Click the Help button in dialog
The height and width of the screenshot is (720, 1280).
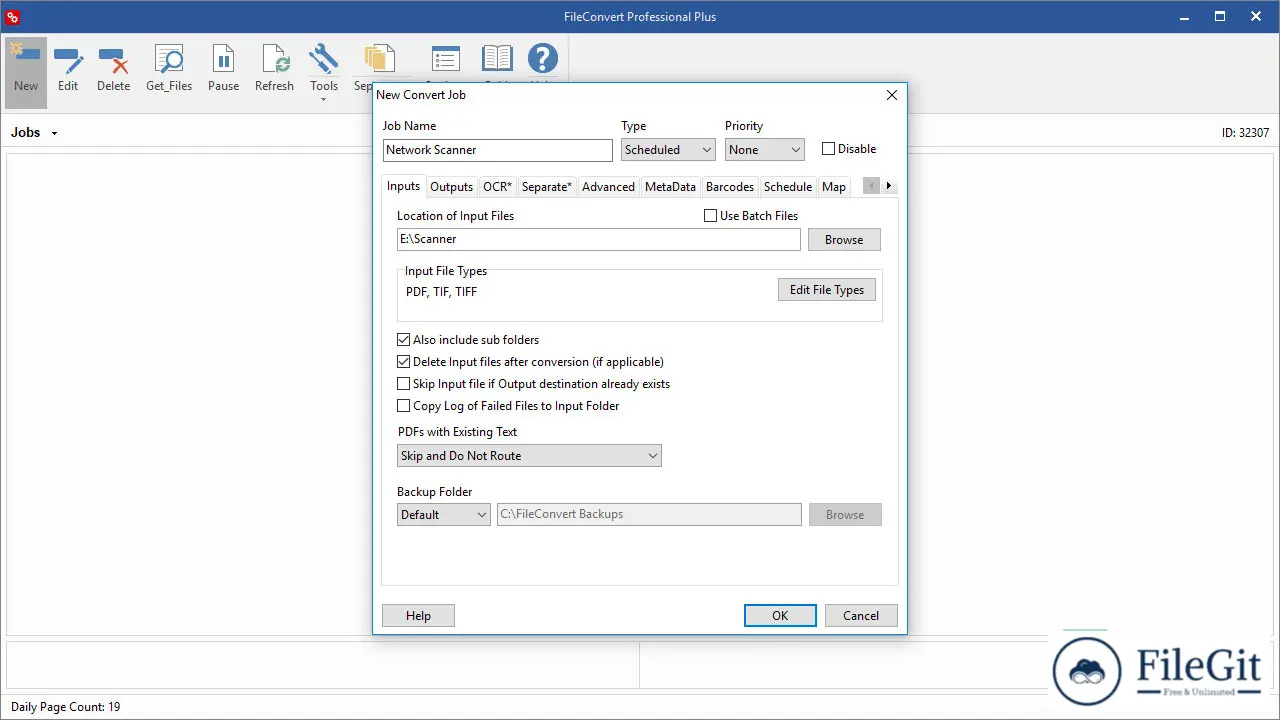coord(418,616)
